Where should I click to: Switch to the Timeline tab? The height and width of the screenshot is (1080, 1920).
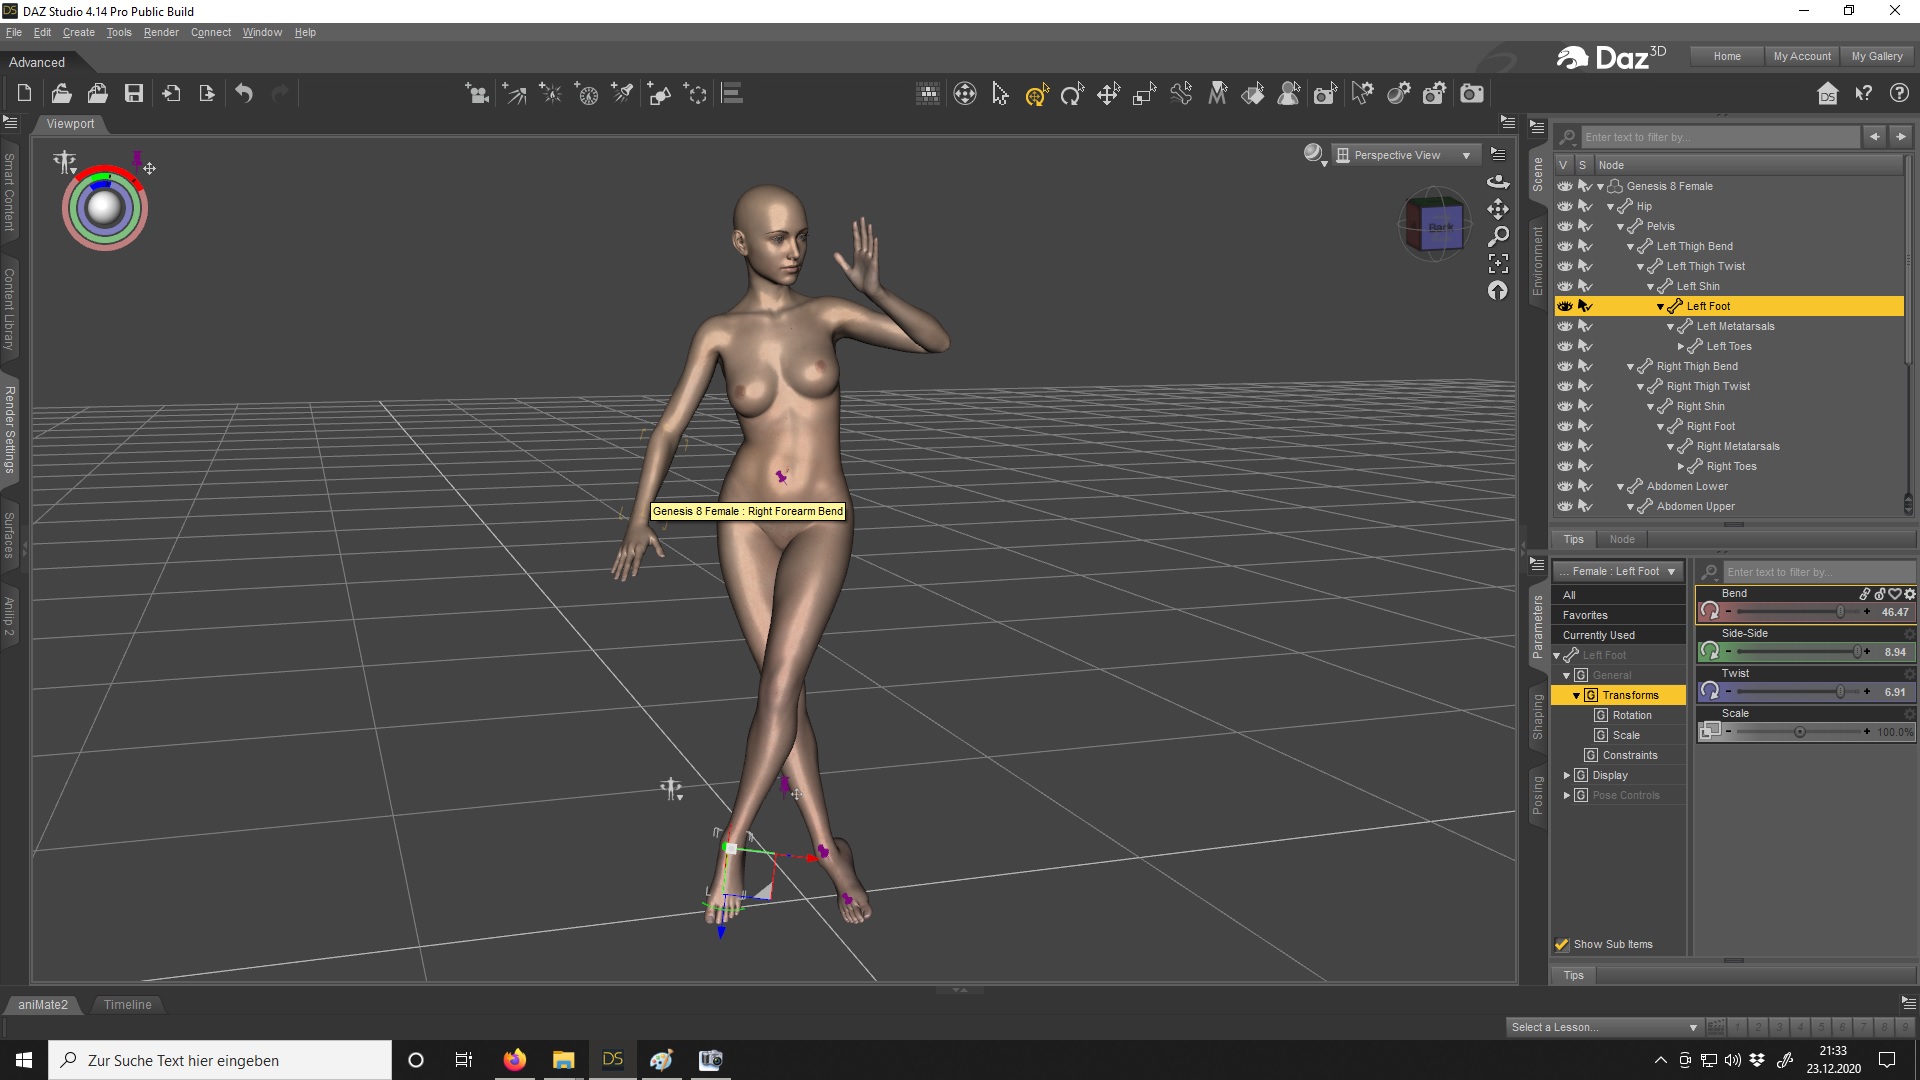coord(127,1004)
